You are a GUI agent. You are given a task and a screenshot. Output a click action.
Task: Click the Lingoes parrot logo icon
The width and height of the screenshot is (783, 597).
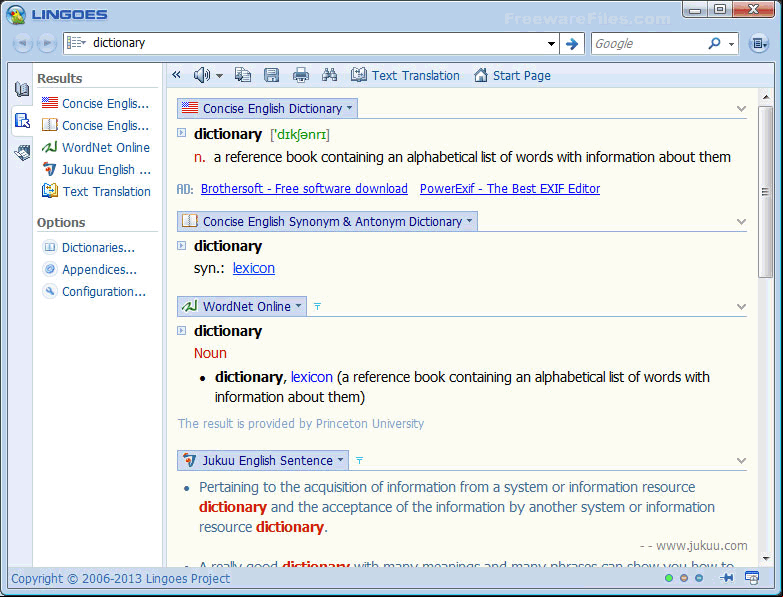coord(15,14)
